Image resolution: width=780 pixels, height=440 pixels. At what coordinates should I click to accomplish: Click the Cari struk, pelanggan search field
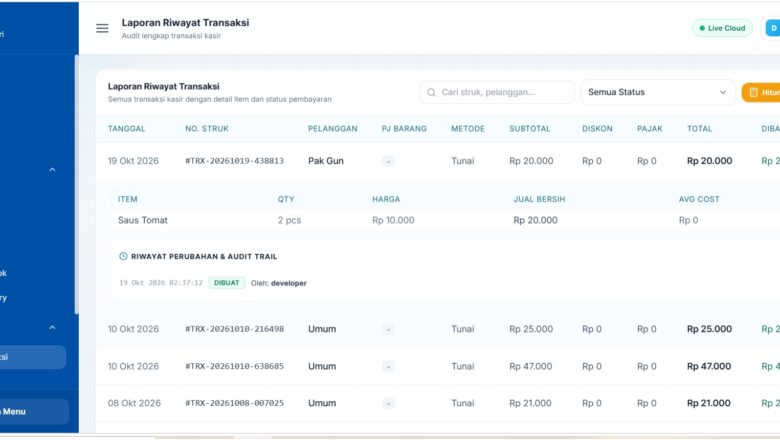[x=496, y=92]
